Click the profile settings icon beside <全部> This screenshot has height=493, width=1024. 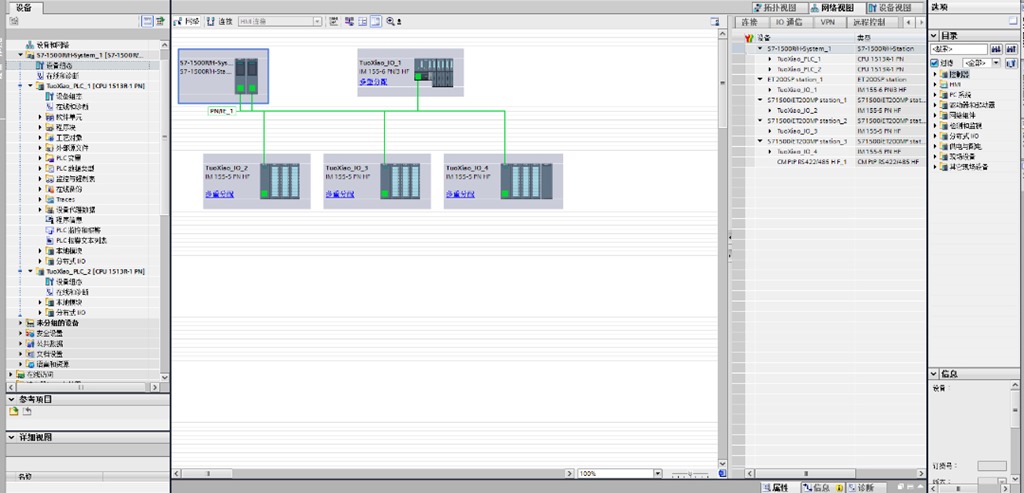[1011, 63]
